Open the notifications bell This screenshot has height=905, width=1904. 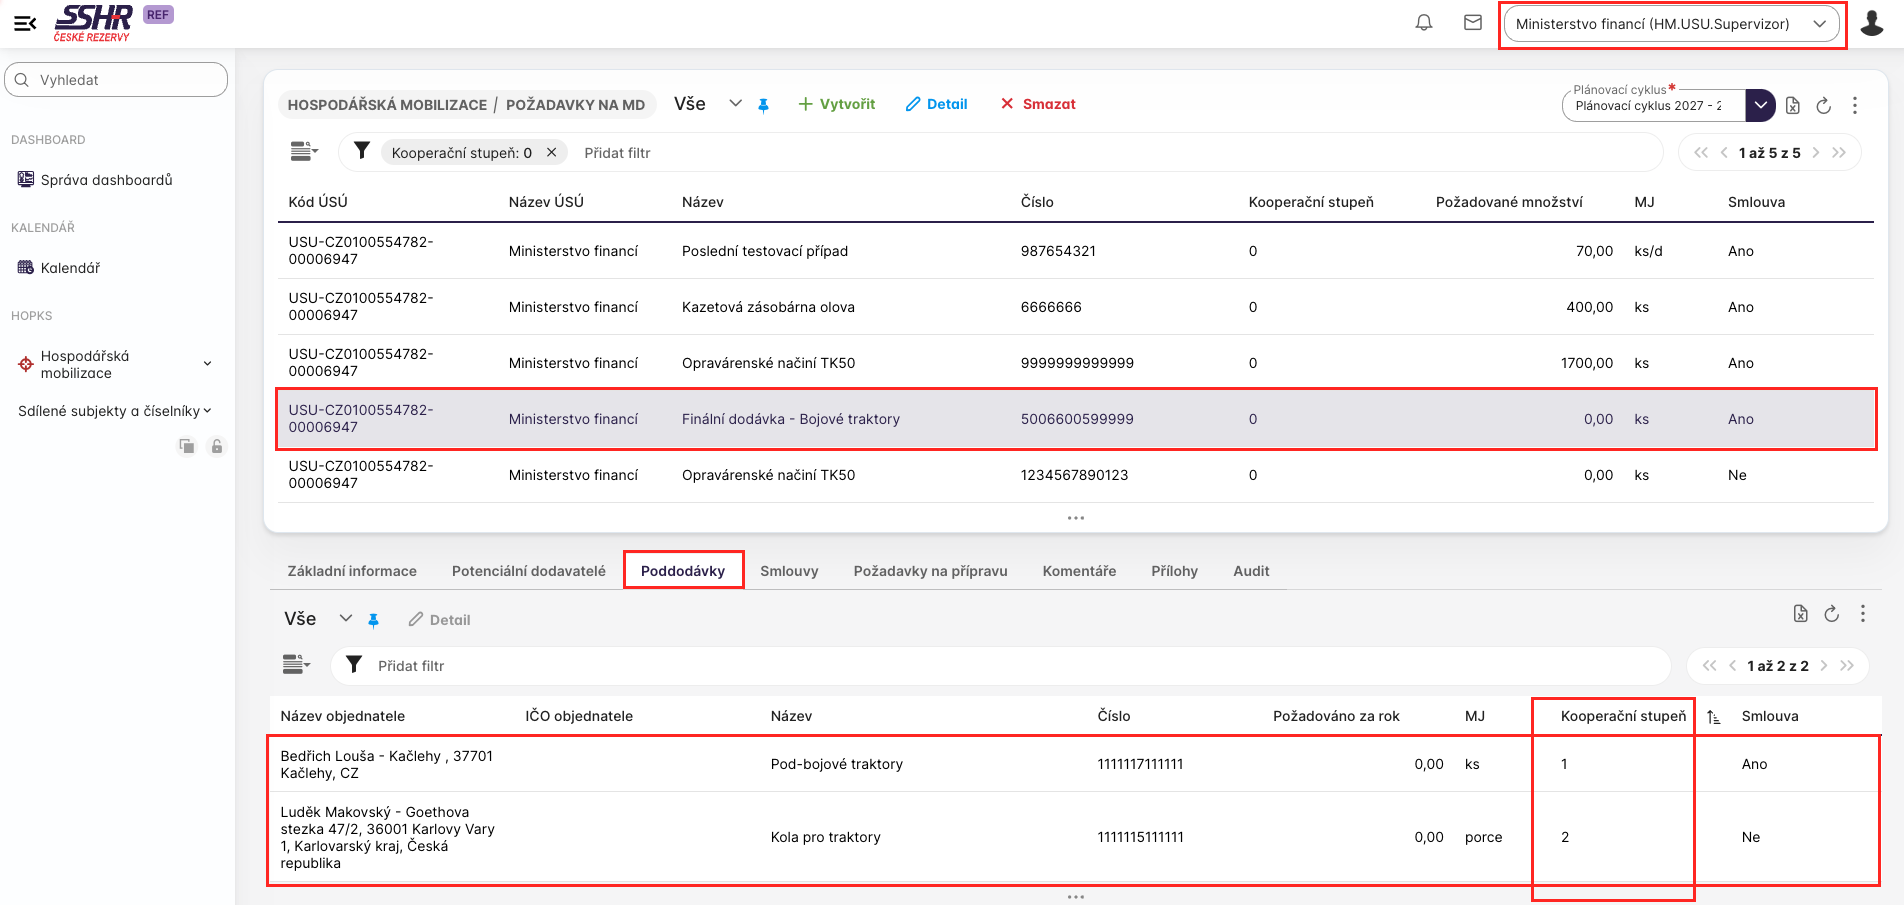click(x=1424, y=23)
